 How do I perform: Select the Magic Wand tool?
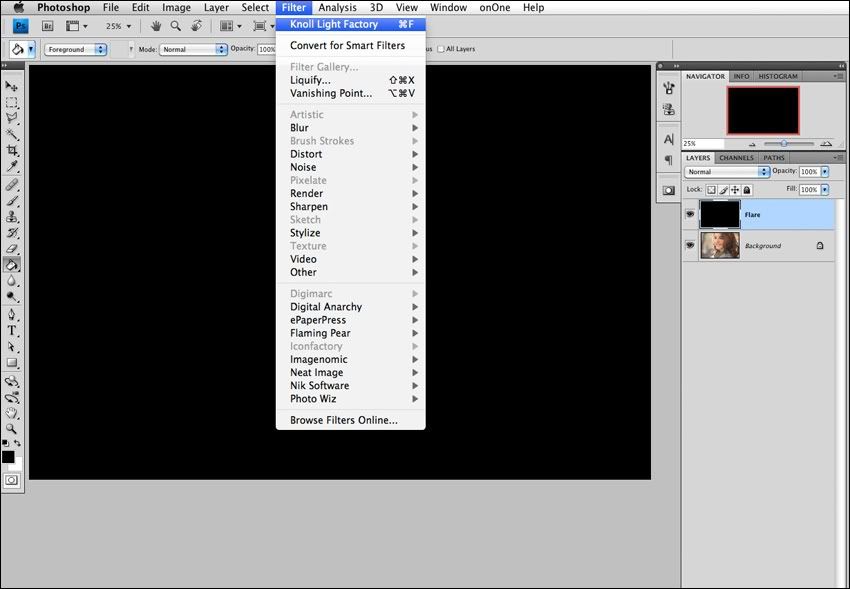[11, 134]
